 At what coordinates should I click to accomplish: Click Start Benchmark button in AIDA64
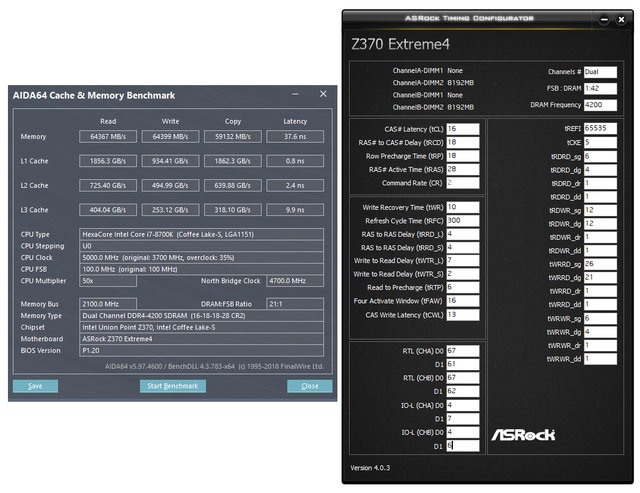[173, 386]
